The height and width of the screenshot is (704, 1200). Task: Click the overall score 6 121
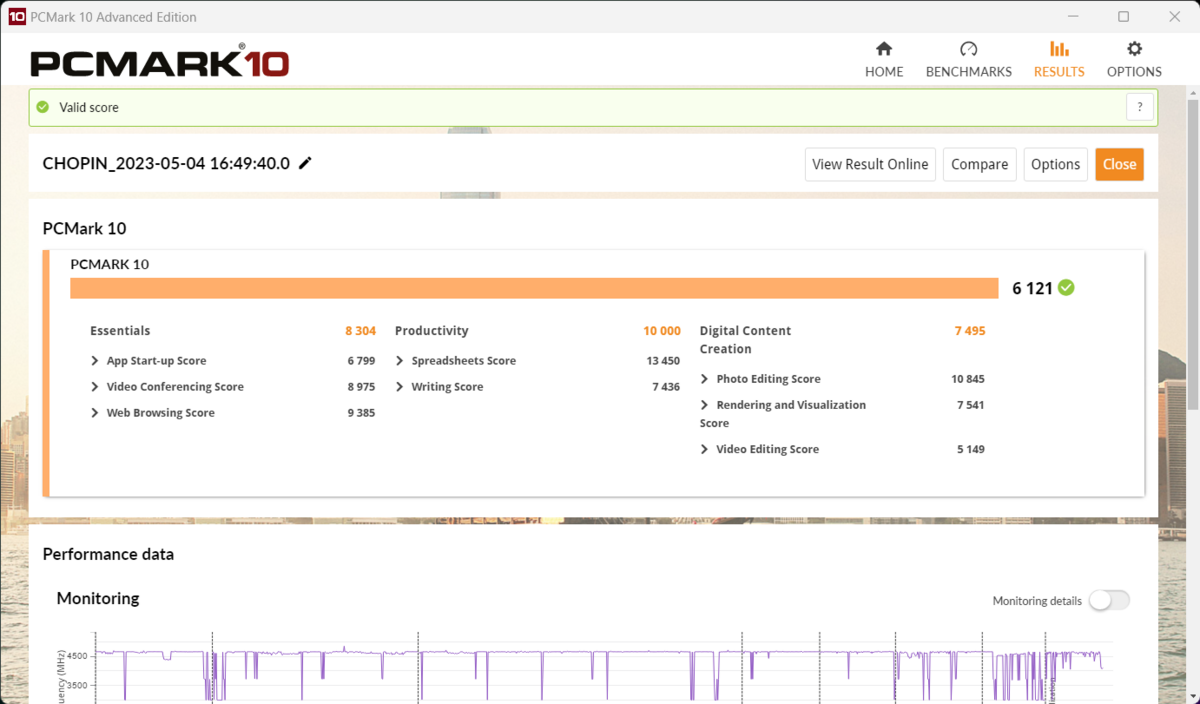coord(1032,288)
